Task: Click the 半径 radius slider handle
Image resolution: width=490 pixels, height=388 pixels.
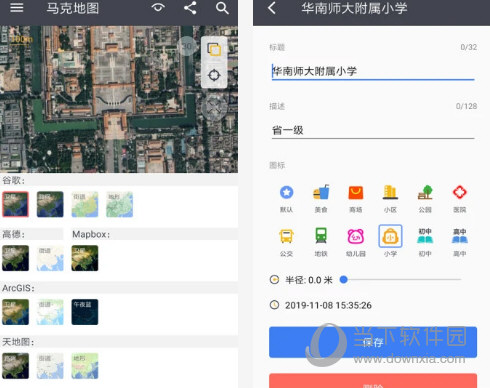Action: click(344, 280)
